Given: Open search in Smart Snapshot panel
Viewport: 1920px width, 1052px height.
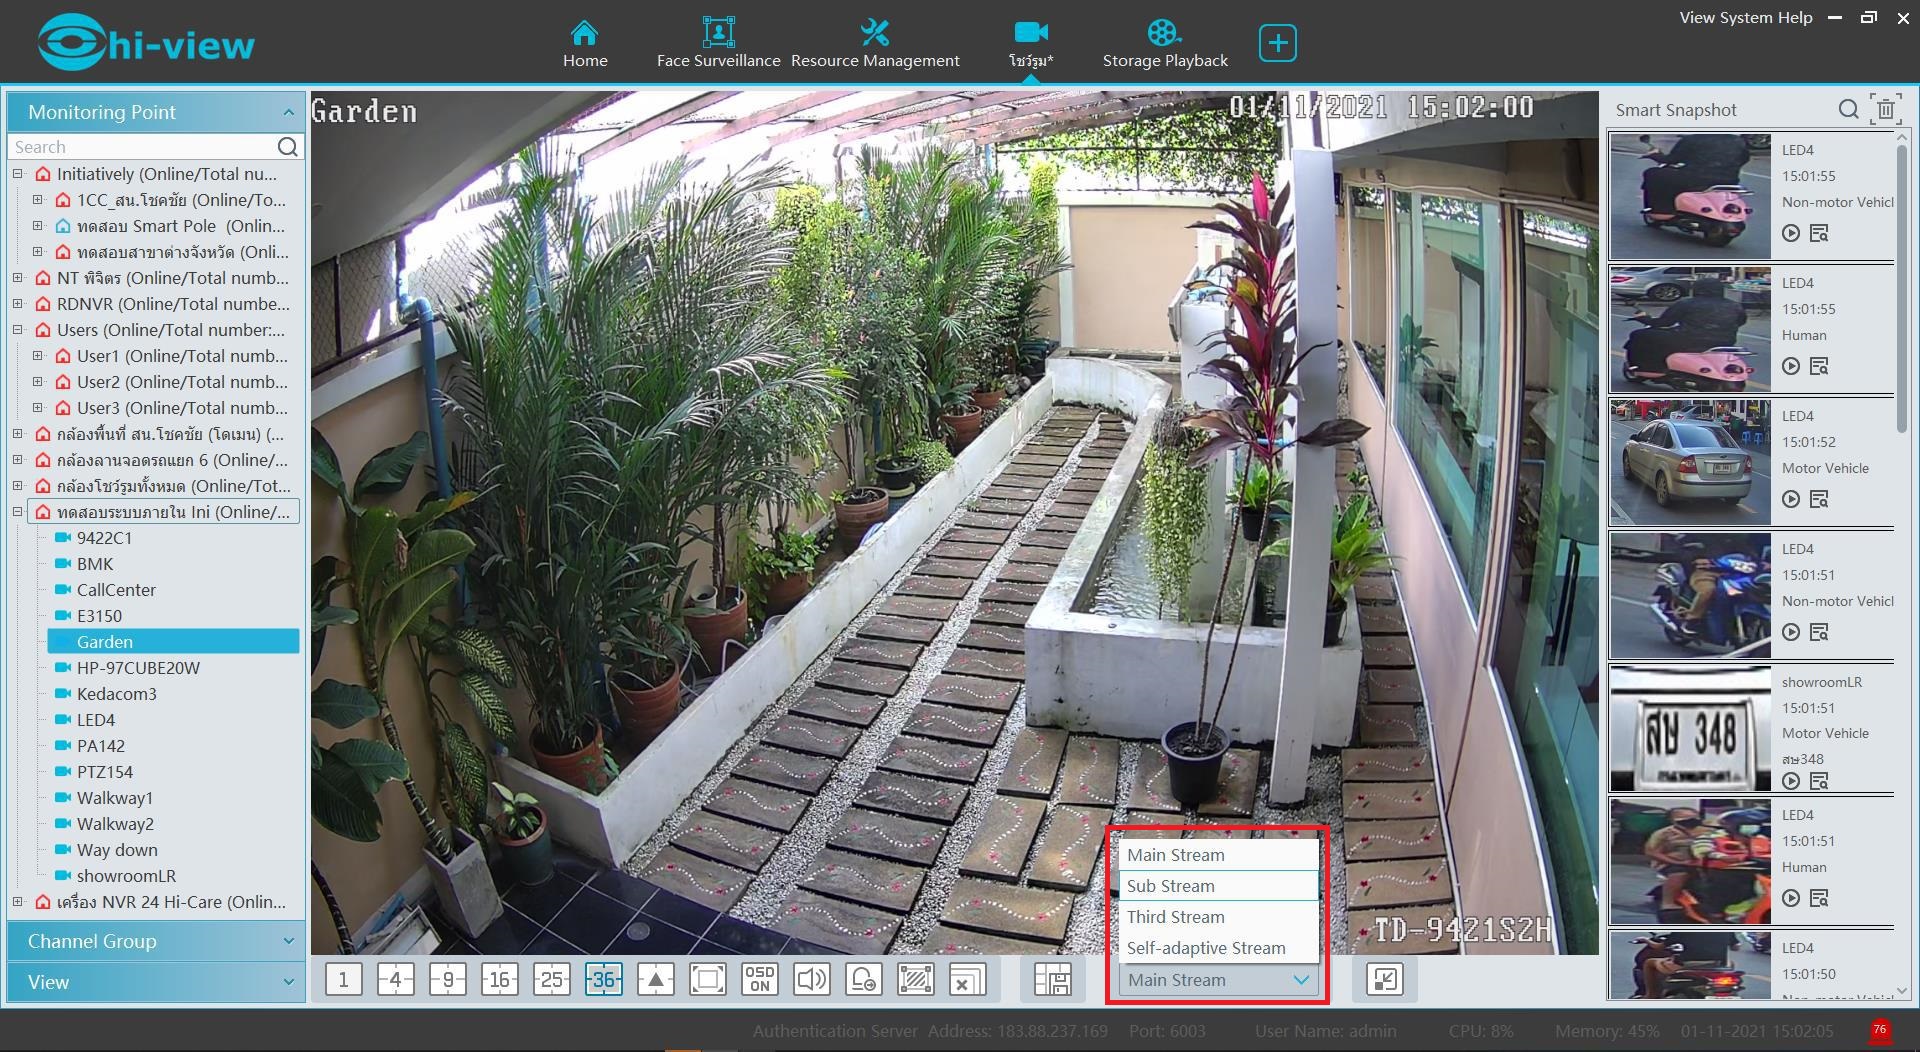Looking at the screenshot, I should [1848, 109].
